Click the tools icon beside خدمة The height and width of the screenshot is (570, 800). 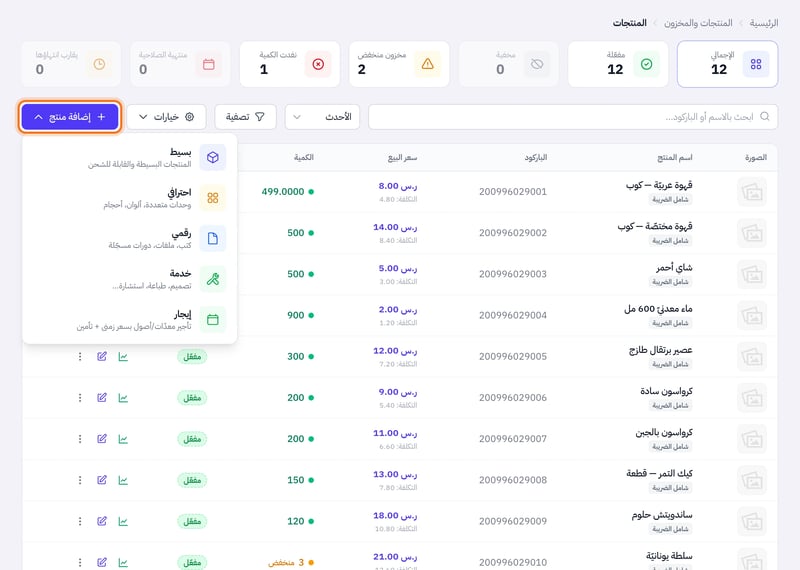tap(213, 279)
